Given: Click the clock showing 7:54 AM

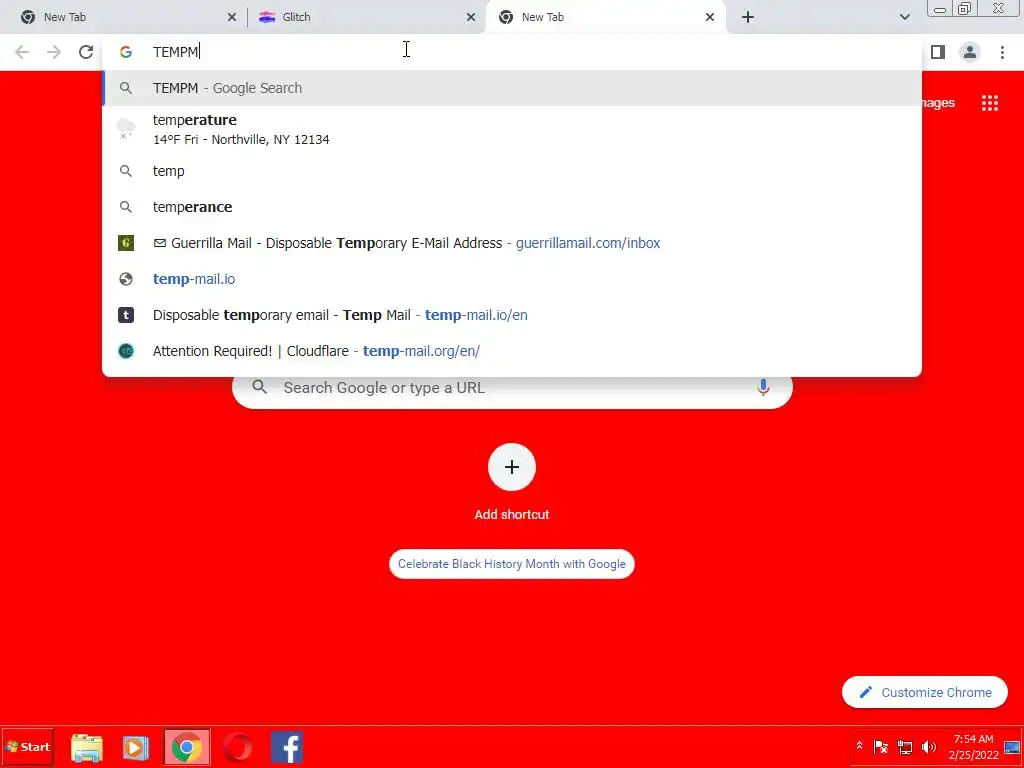Looking at the screenshot, I should pyautogui.click(x=973, y=739).
